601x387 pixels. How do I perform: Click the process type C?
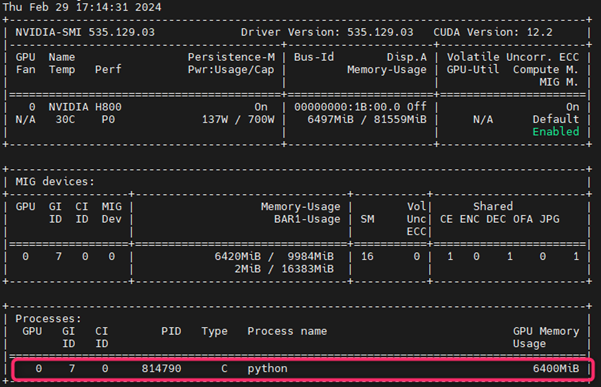(224, 369)
